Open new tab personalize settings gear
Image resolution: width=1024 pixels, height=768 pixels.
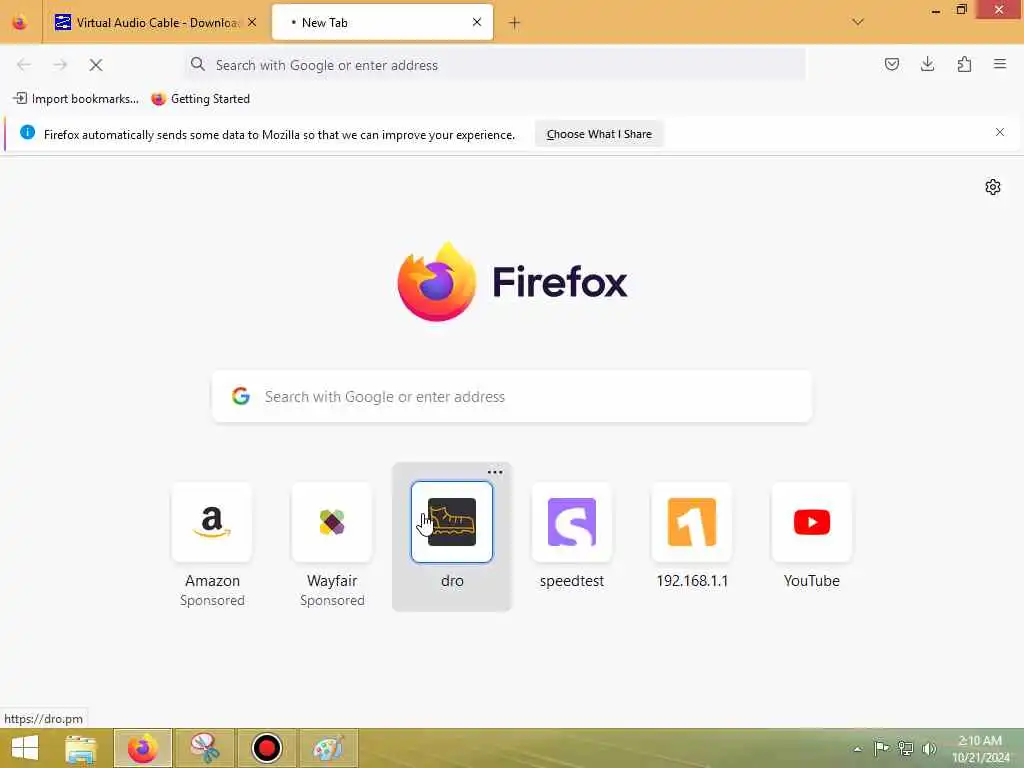point(993,187)
